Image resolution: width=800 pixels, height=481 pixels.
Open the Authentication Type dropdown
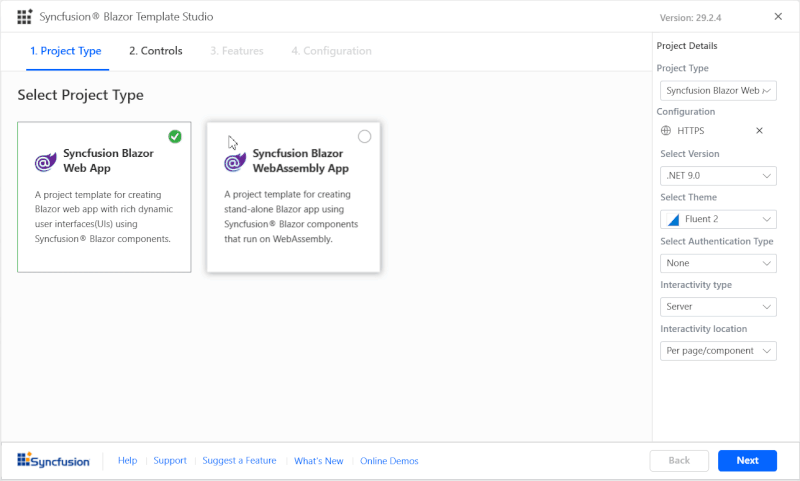coord(718,263)
